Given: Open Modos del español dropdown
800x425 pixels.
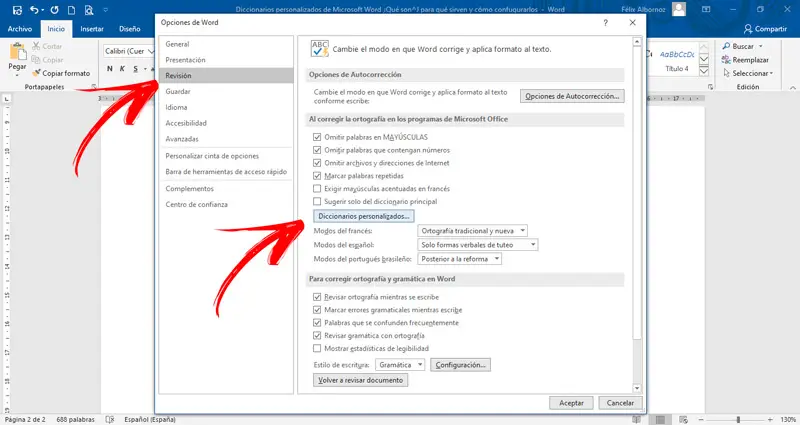Looking at the screenshot, I should pos(477,245).
